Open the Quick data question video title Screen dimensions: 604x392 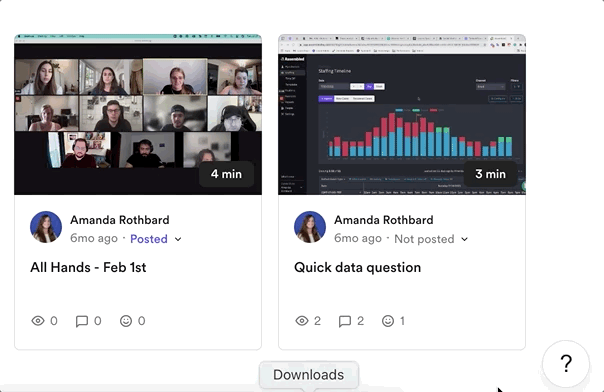point(357,267)
